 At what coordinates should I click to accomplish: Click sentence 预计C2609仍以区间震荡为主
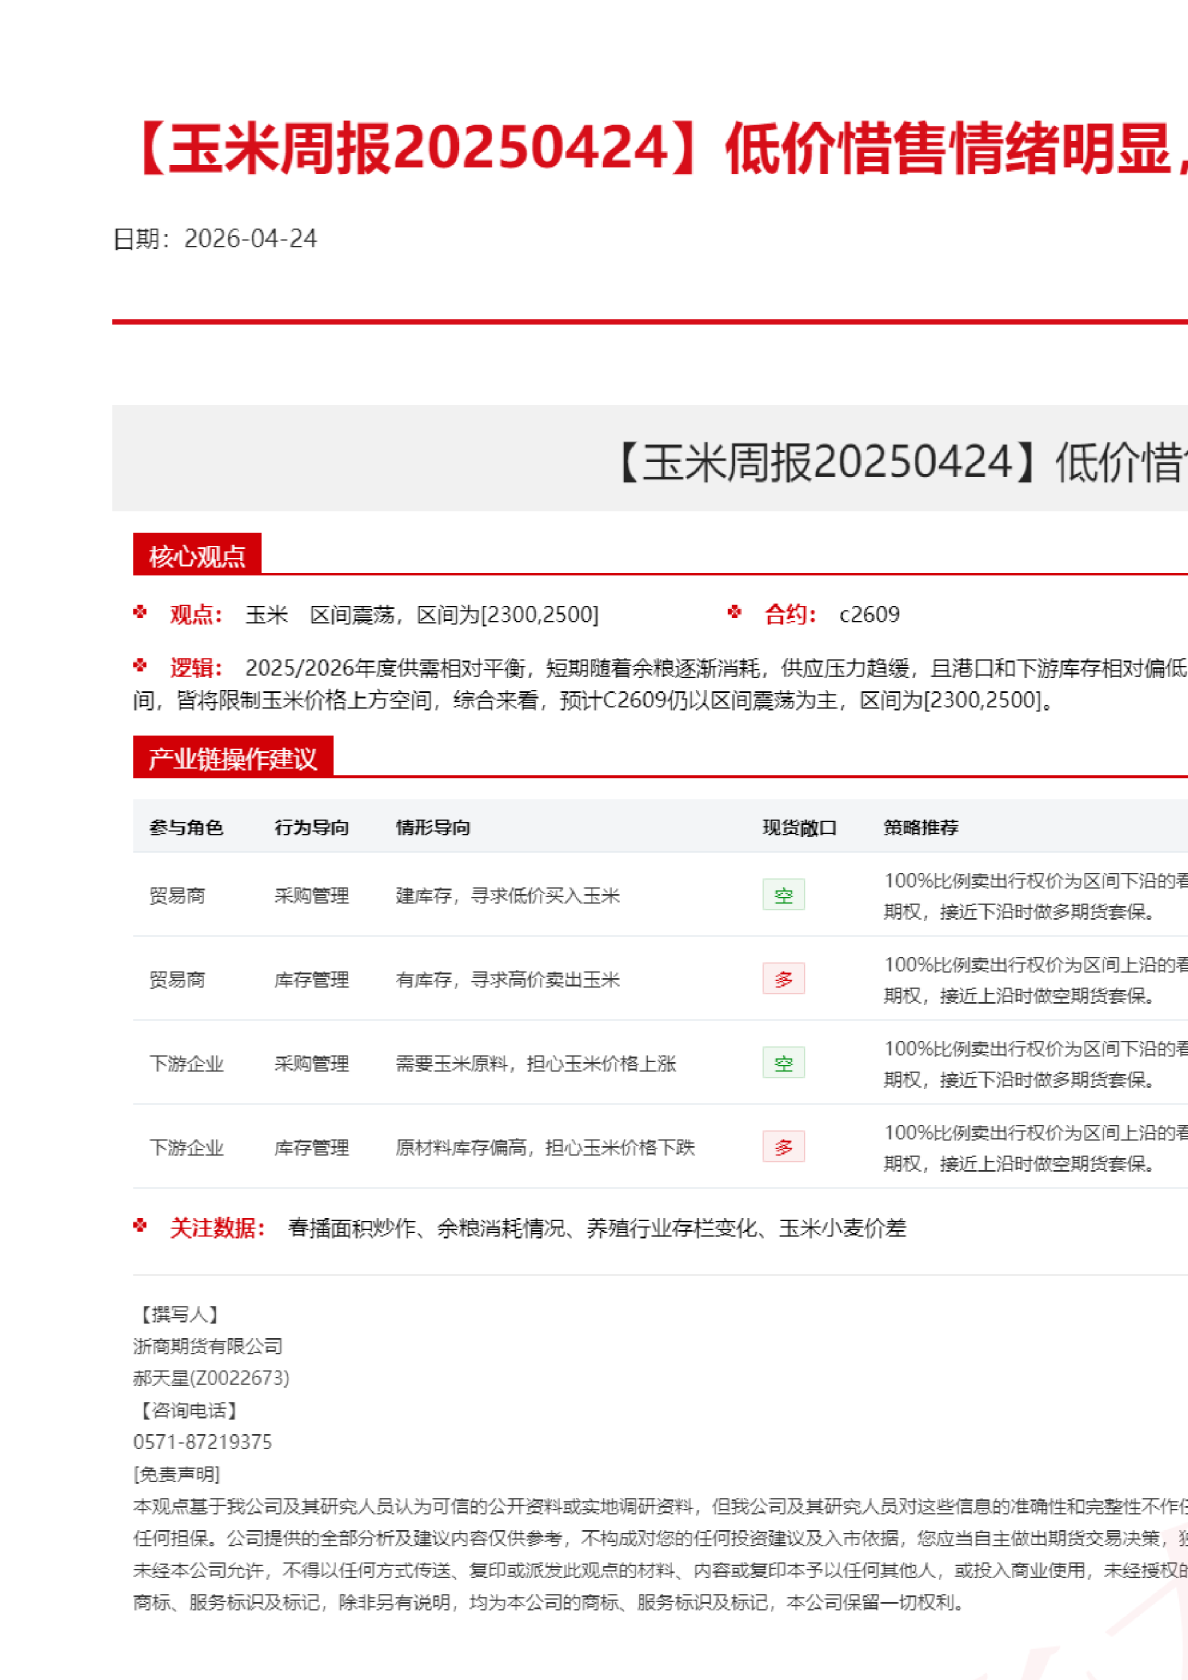point(698,700)
